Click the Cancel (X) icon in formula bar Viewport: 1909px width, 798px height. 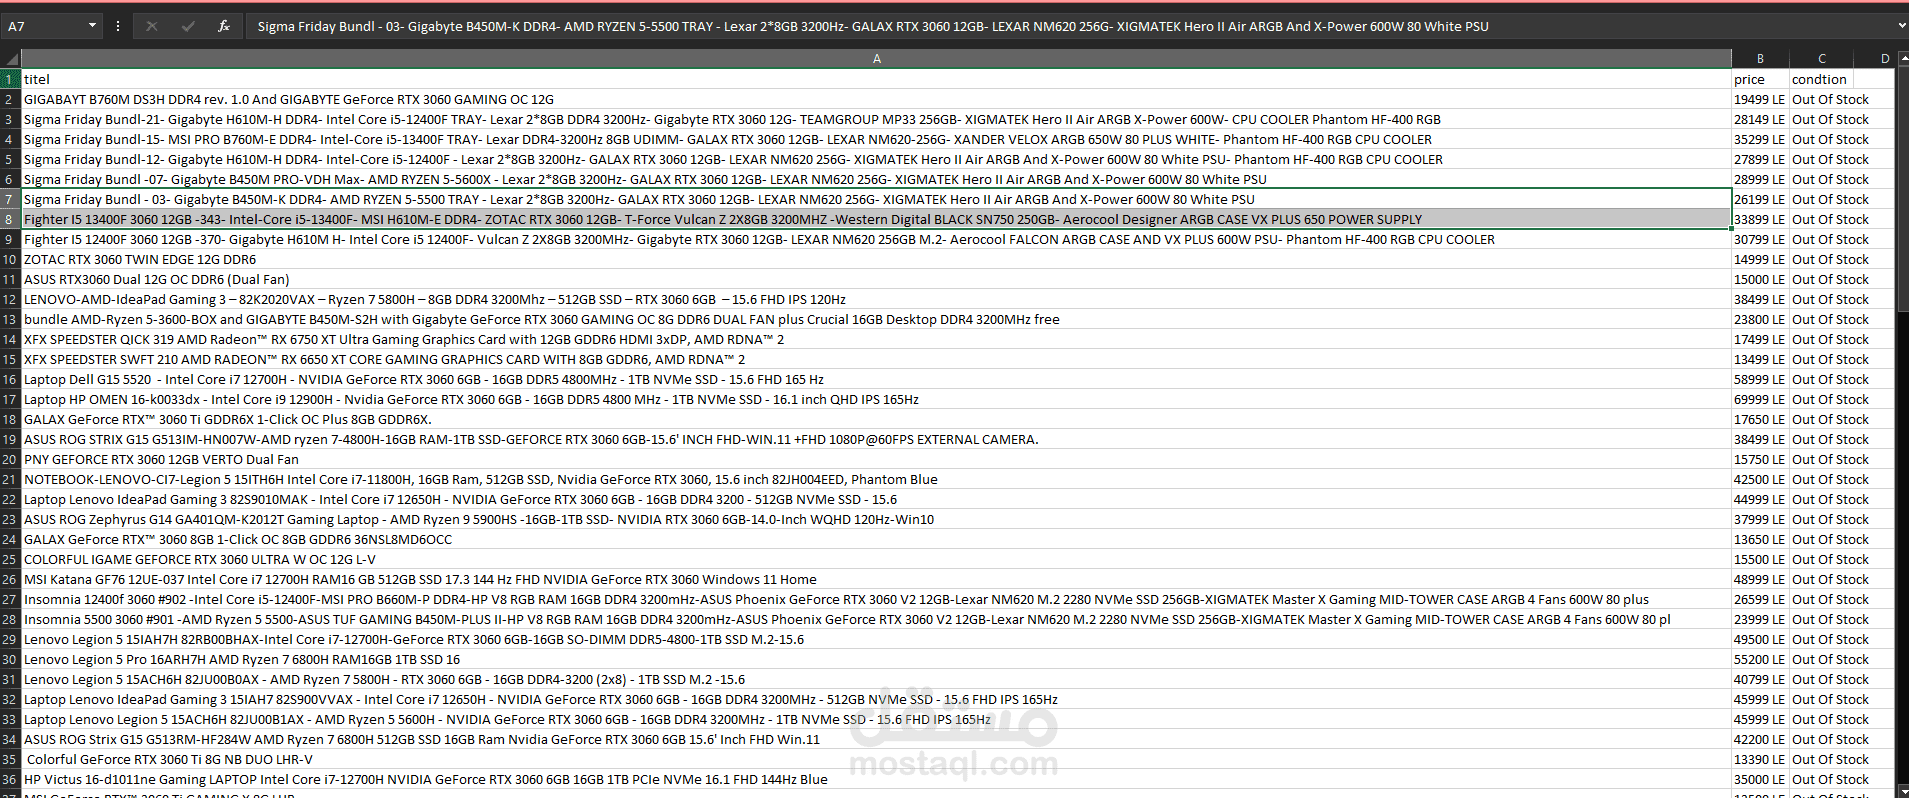(x=152, y=26)
